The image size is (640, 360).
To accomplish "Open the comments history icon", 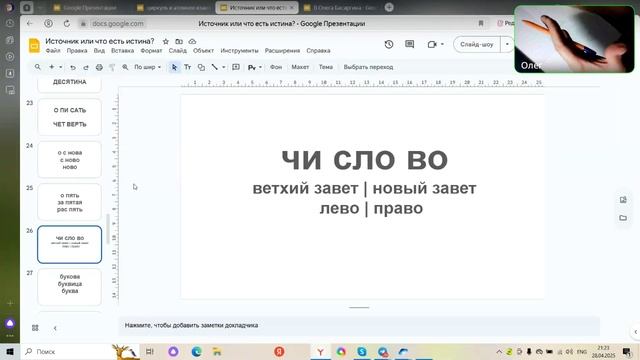I will (x=409, y=44).
